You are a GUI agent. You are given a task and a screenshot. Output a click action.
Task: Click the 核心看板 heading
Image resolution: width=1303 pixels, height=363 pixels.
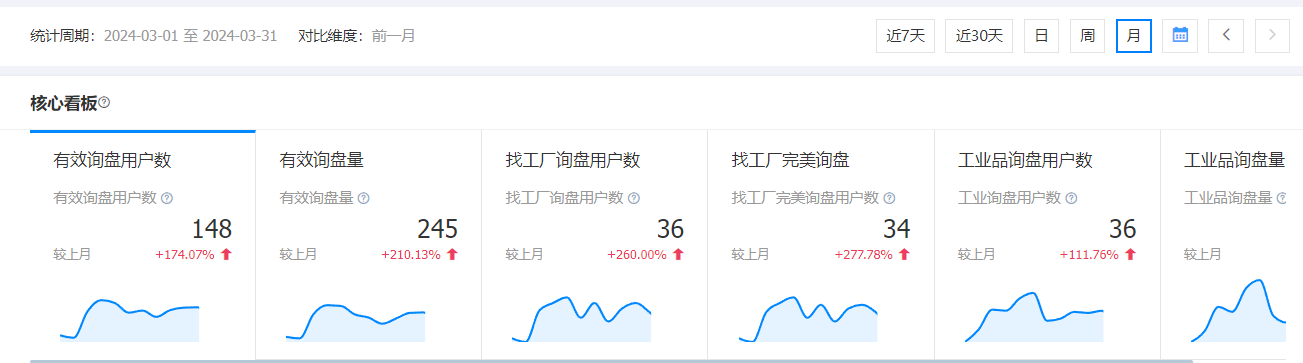64,103
